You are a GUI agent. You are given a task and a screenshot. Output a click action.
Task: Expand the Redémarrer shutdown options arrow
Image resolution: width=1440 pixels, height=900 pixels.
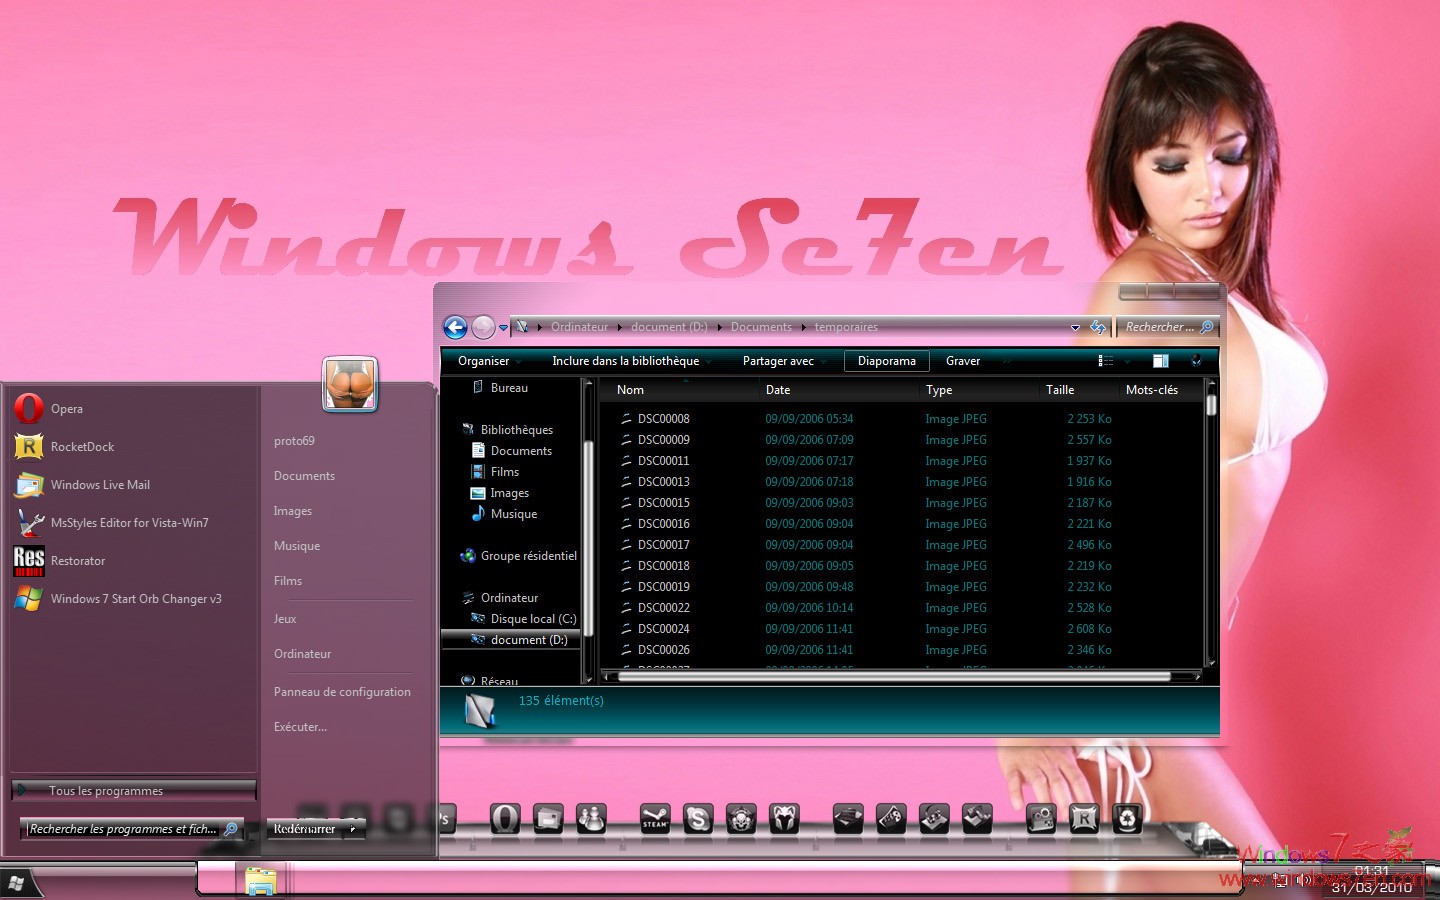(353, 829)
